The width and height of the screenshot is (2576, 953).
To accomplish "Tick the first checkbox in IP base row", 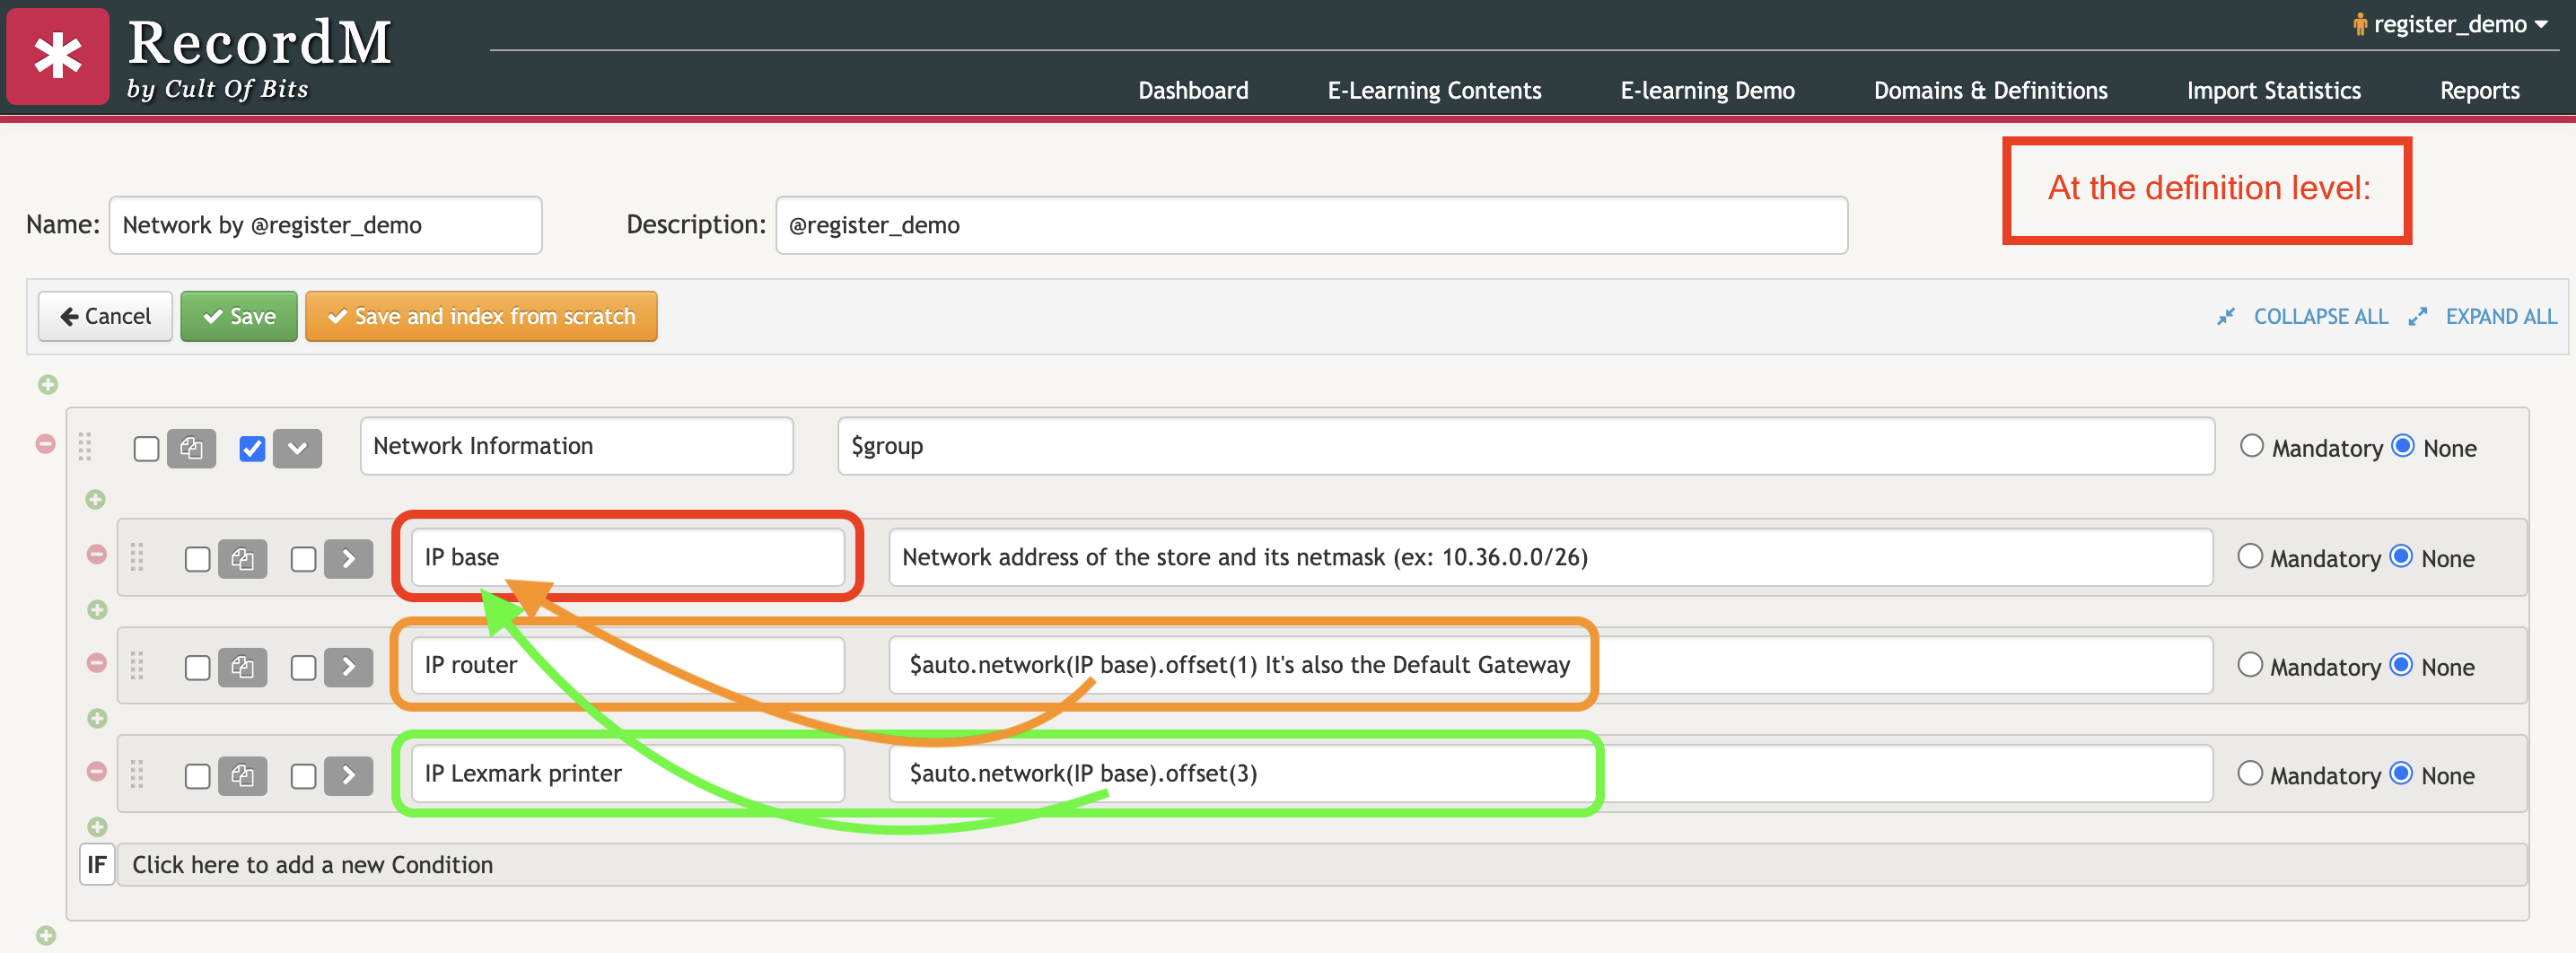I will pos(198,559).
